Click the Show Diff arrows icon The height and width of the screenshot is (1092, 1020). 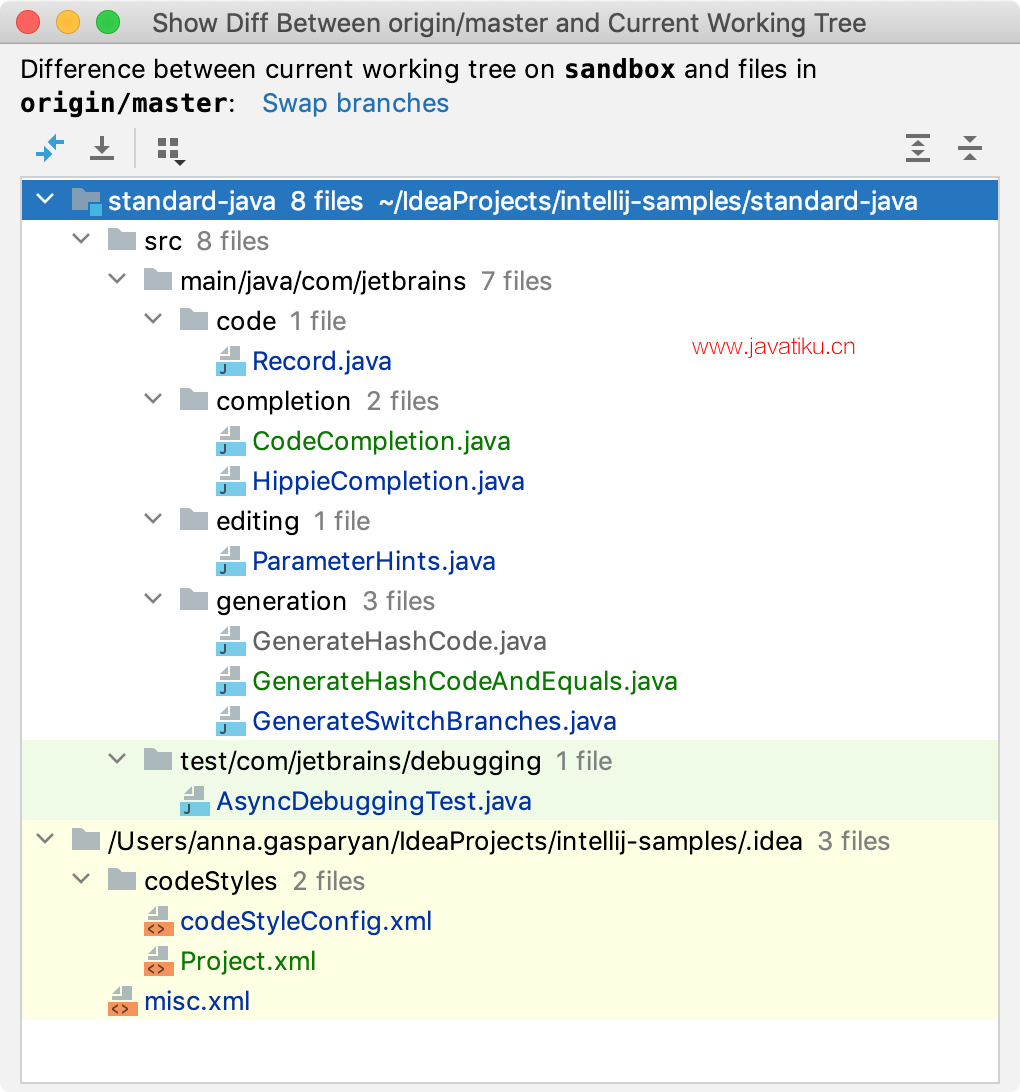(x=49, y=148)
